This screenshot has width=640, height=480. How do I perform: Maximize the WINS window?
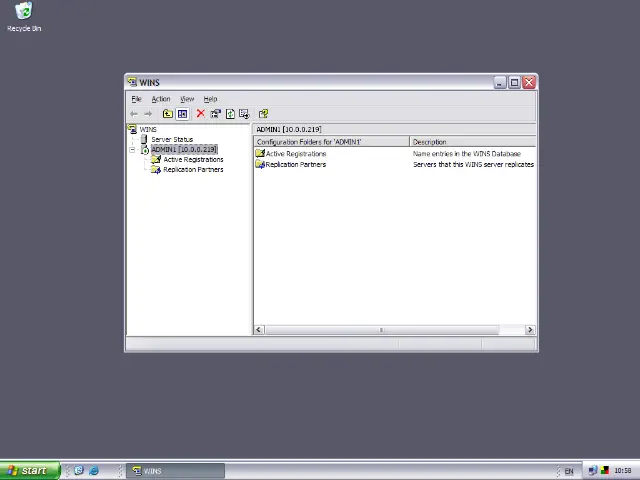[514, 82]
